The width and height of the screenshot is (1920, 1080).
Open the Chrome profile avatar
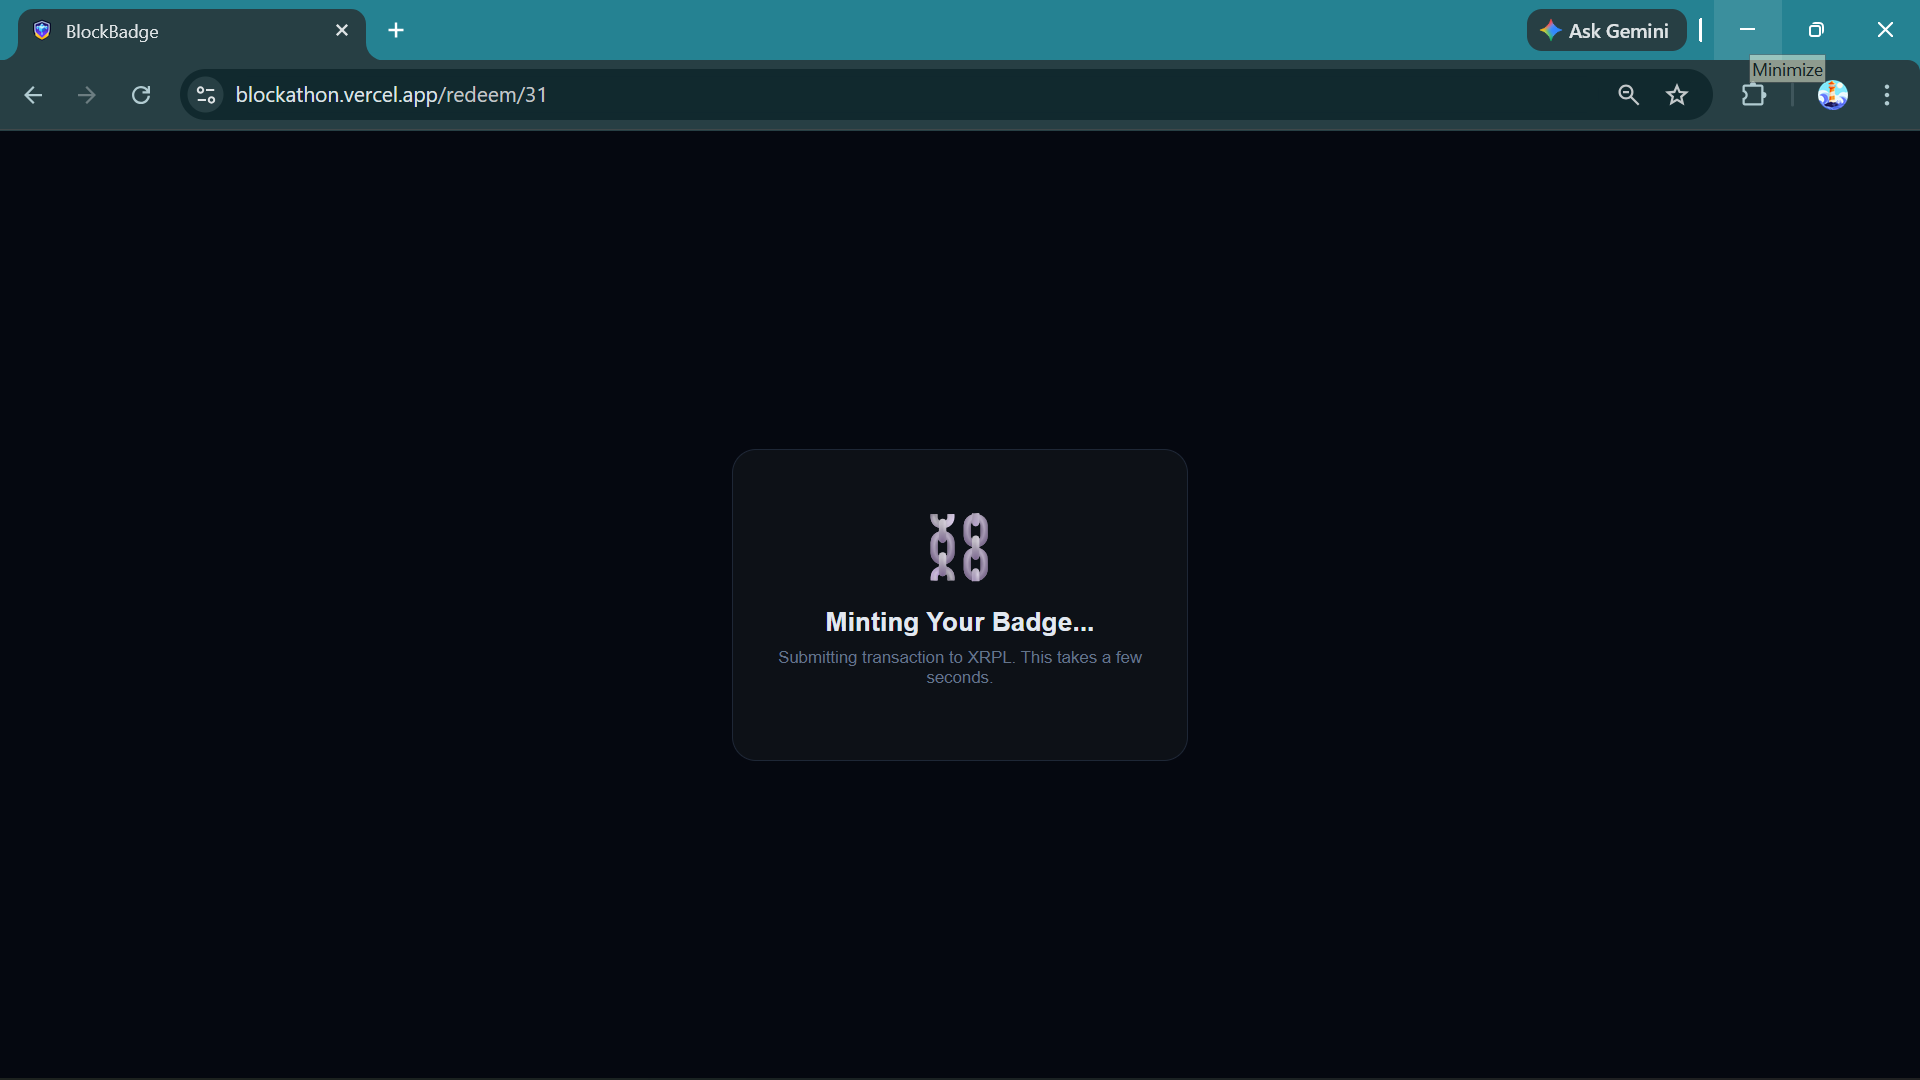click(1832, 95)
